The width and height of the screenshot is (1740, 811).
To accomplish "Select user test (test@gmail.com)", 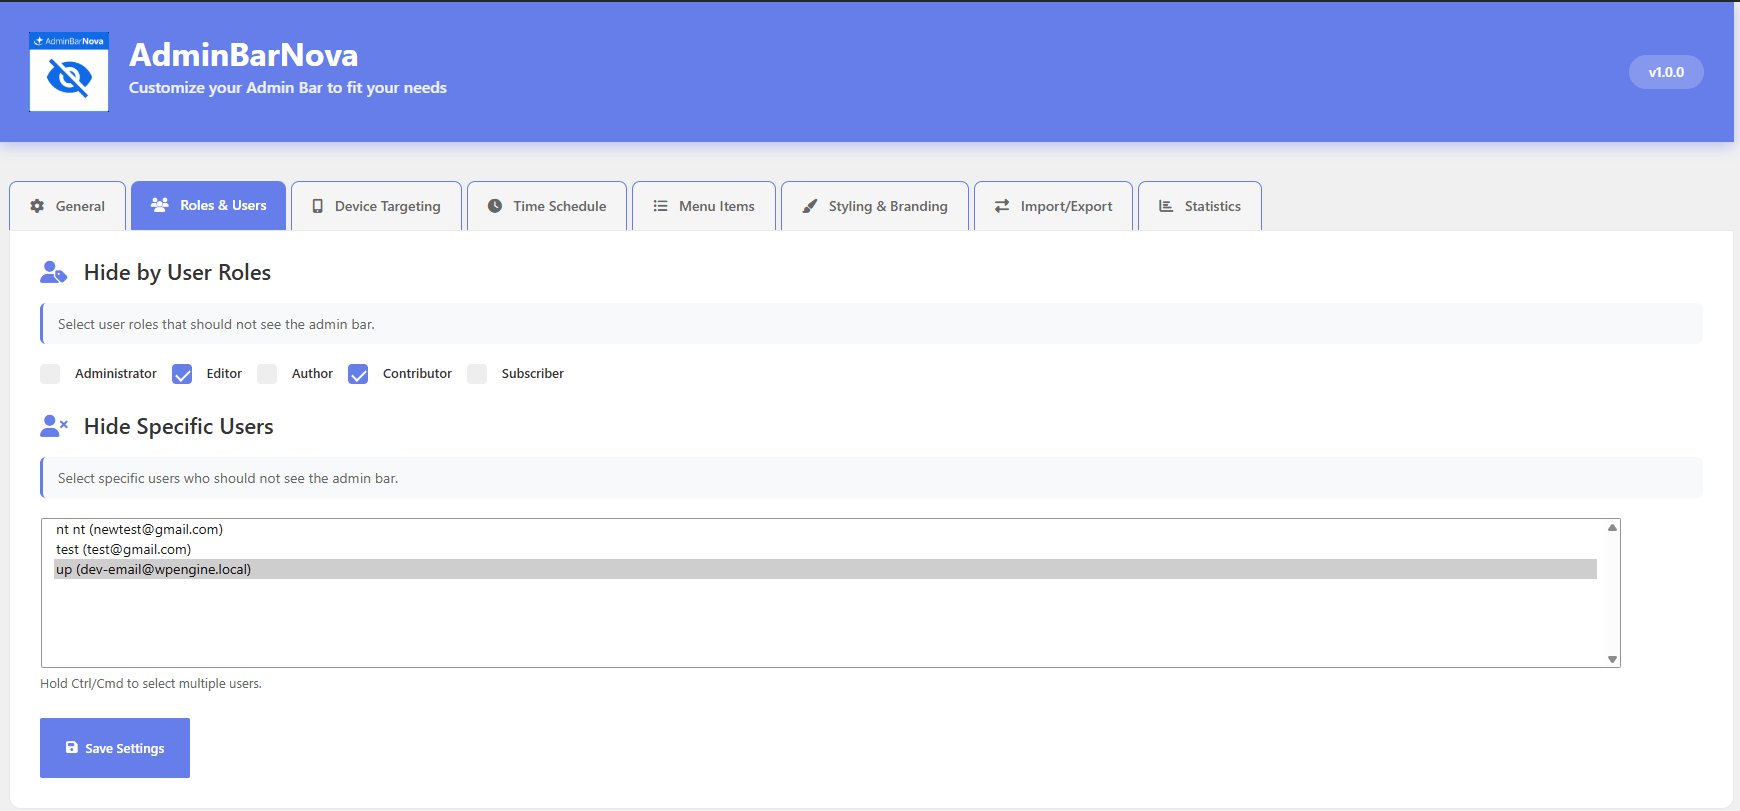I will 825,549.
